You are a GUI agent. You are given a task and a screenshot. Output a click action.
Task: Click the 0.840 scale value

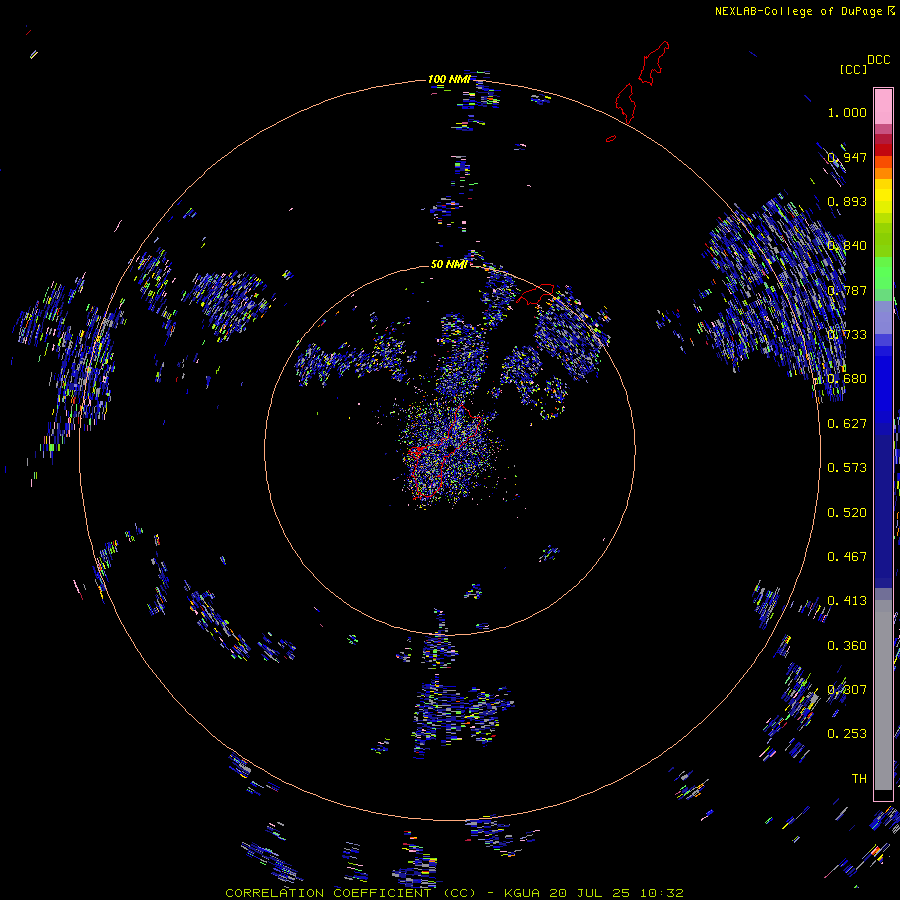847,246
